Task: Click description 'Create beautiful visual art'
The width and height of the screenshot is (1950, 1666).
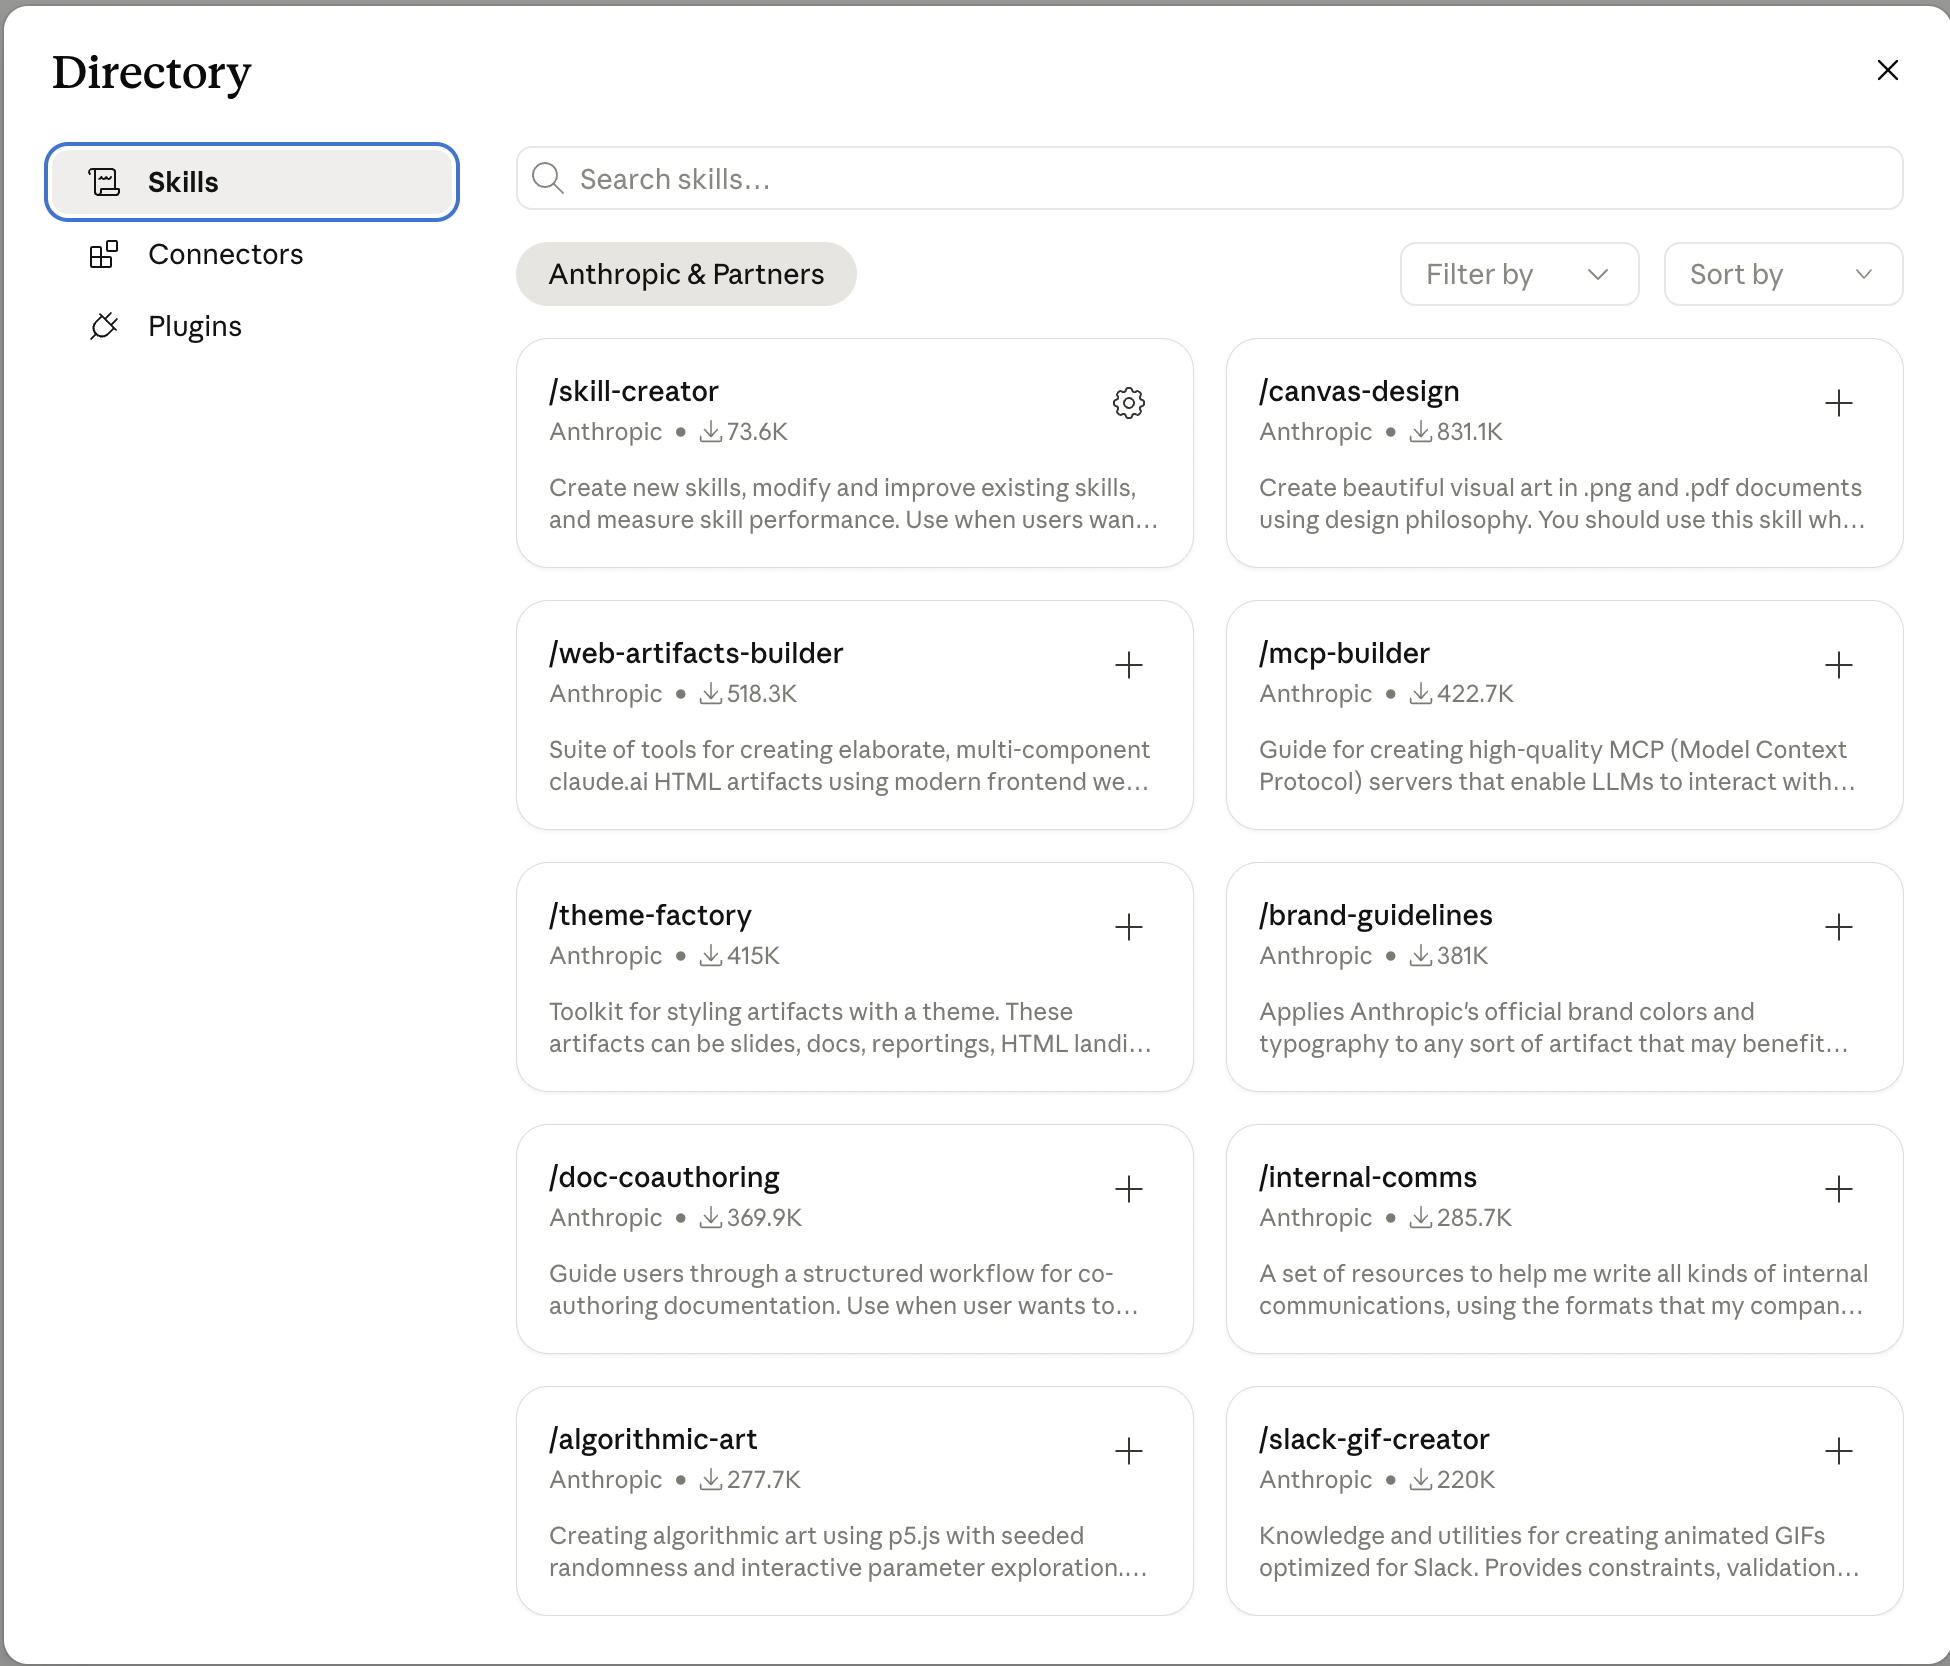Action: pos(1562,503)
